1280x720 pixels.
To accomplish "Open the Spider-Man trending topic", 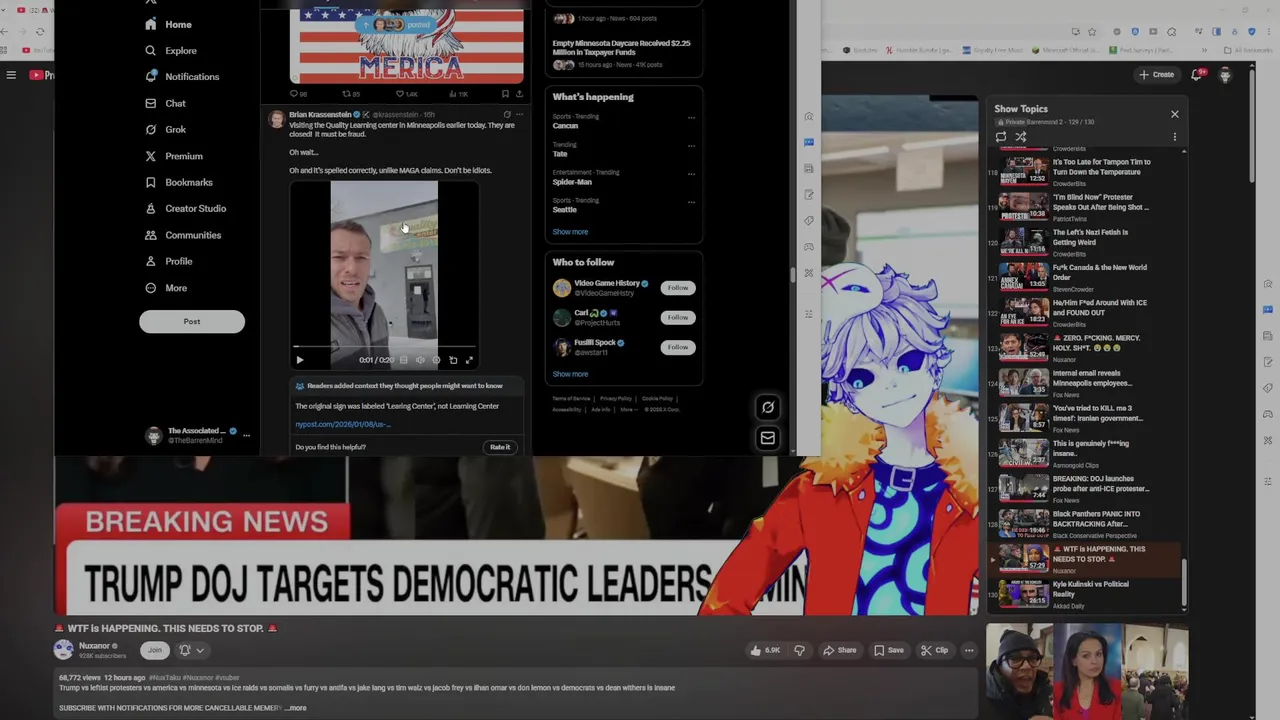I will tap(572, 182).
